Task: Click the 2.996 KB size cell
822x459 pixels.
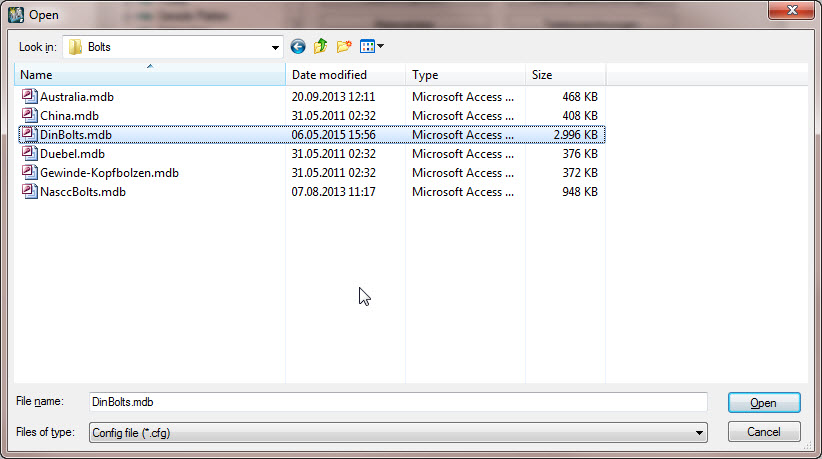Action: [x=575, y=135]
